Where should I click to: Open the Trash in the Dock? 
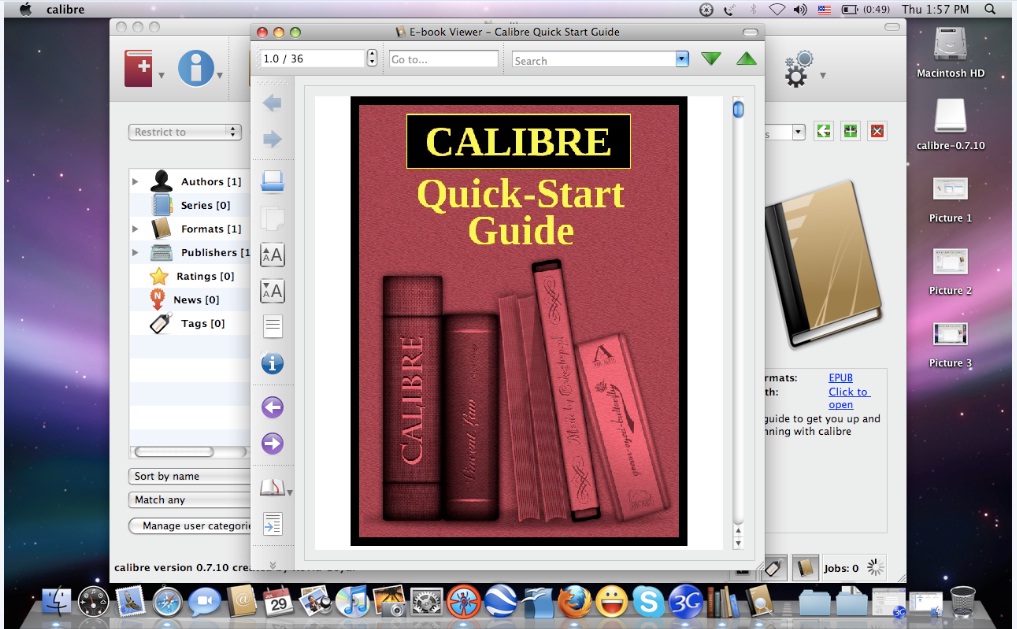click(963, 601)
